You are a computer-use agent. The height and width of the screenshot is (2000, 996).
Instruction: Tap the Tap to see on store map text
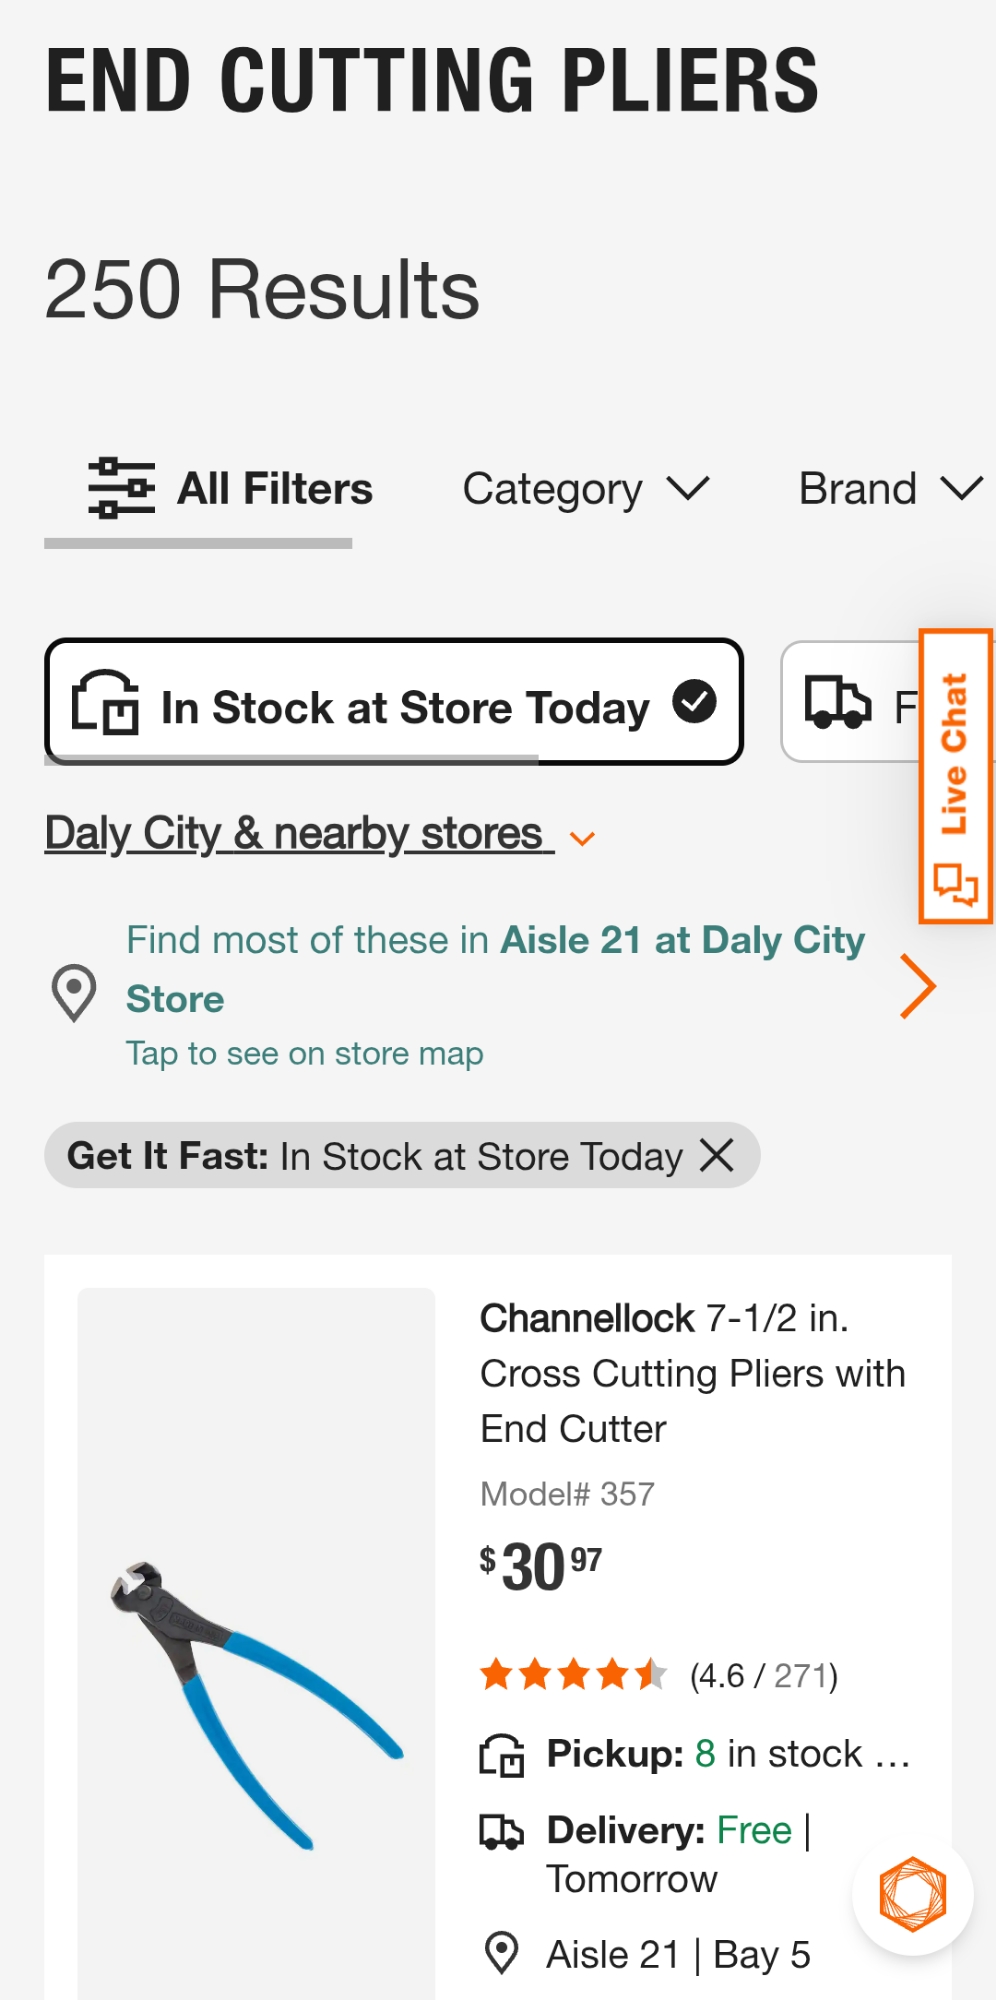[x=305, y=1054]
